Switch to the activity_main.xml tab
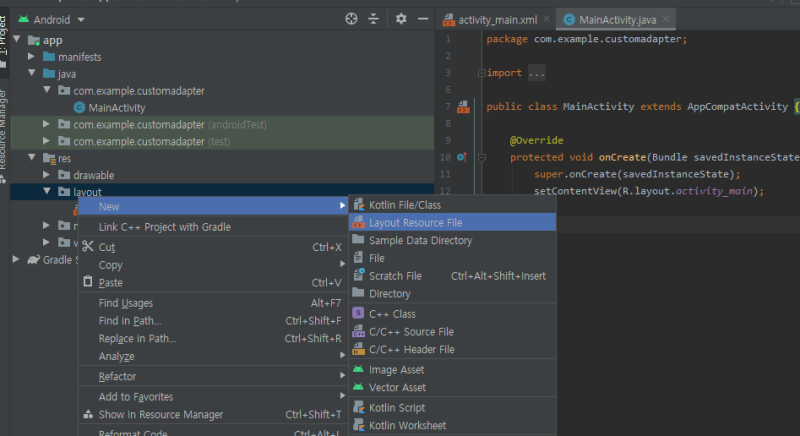Screen dimensions: 800x436 497,19
